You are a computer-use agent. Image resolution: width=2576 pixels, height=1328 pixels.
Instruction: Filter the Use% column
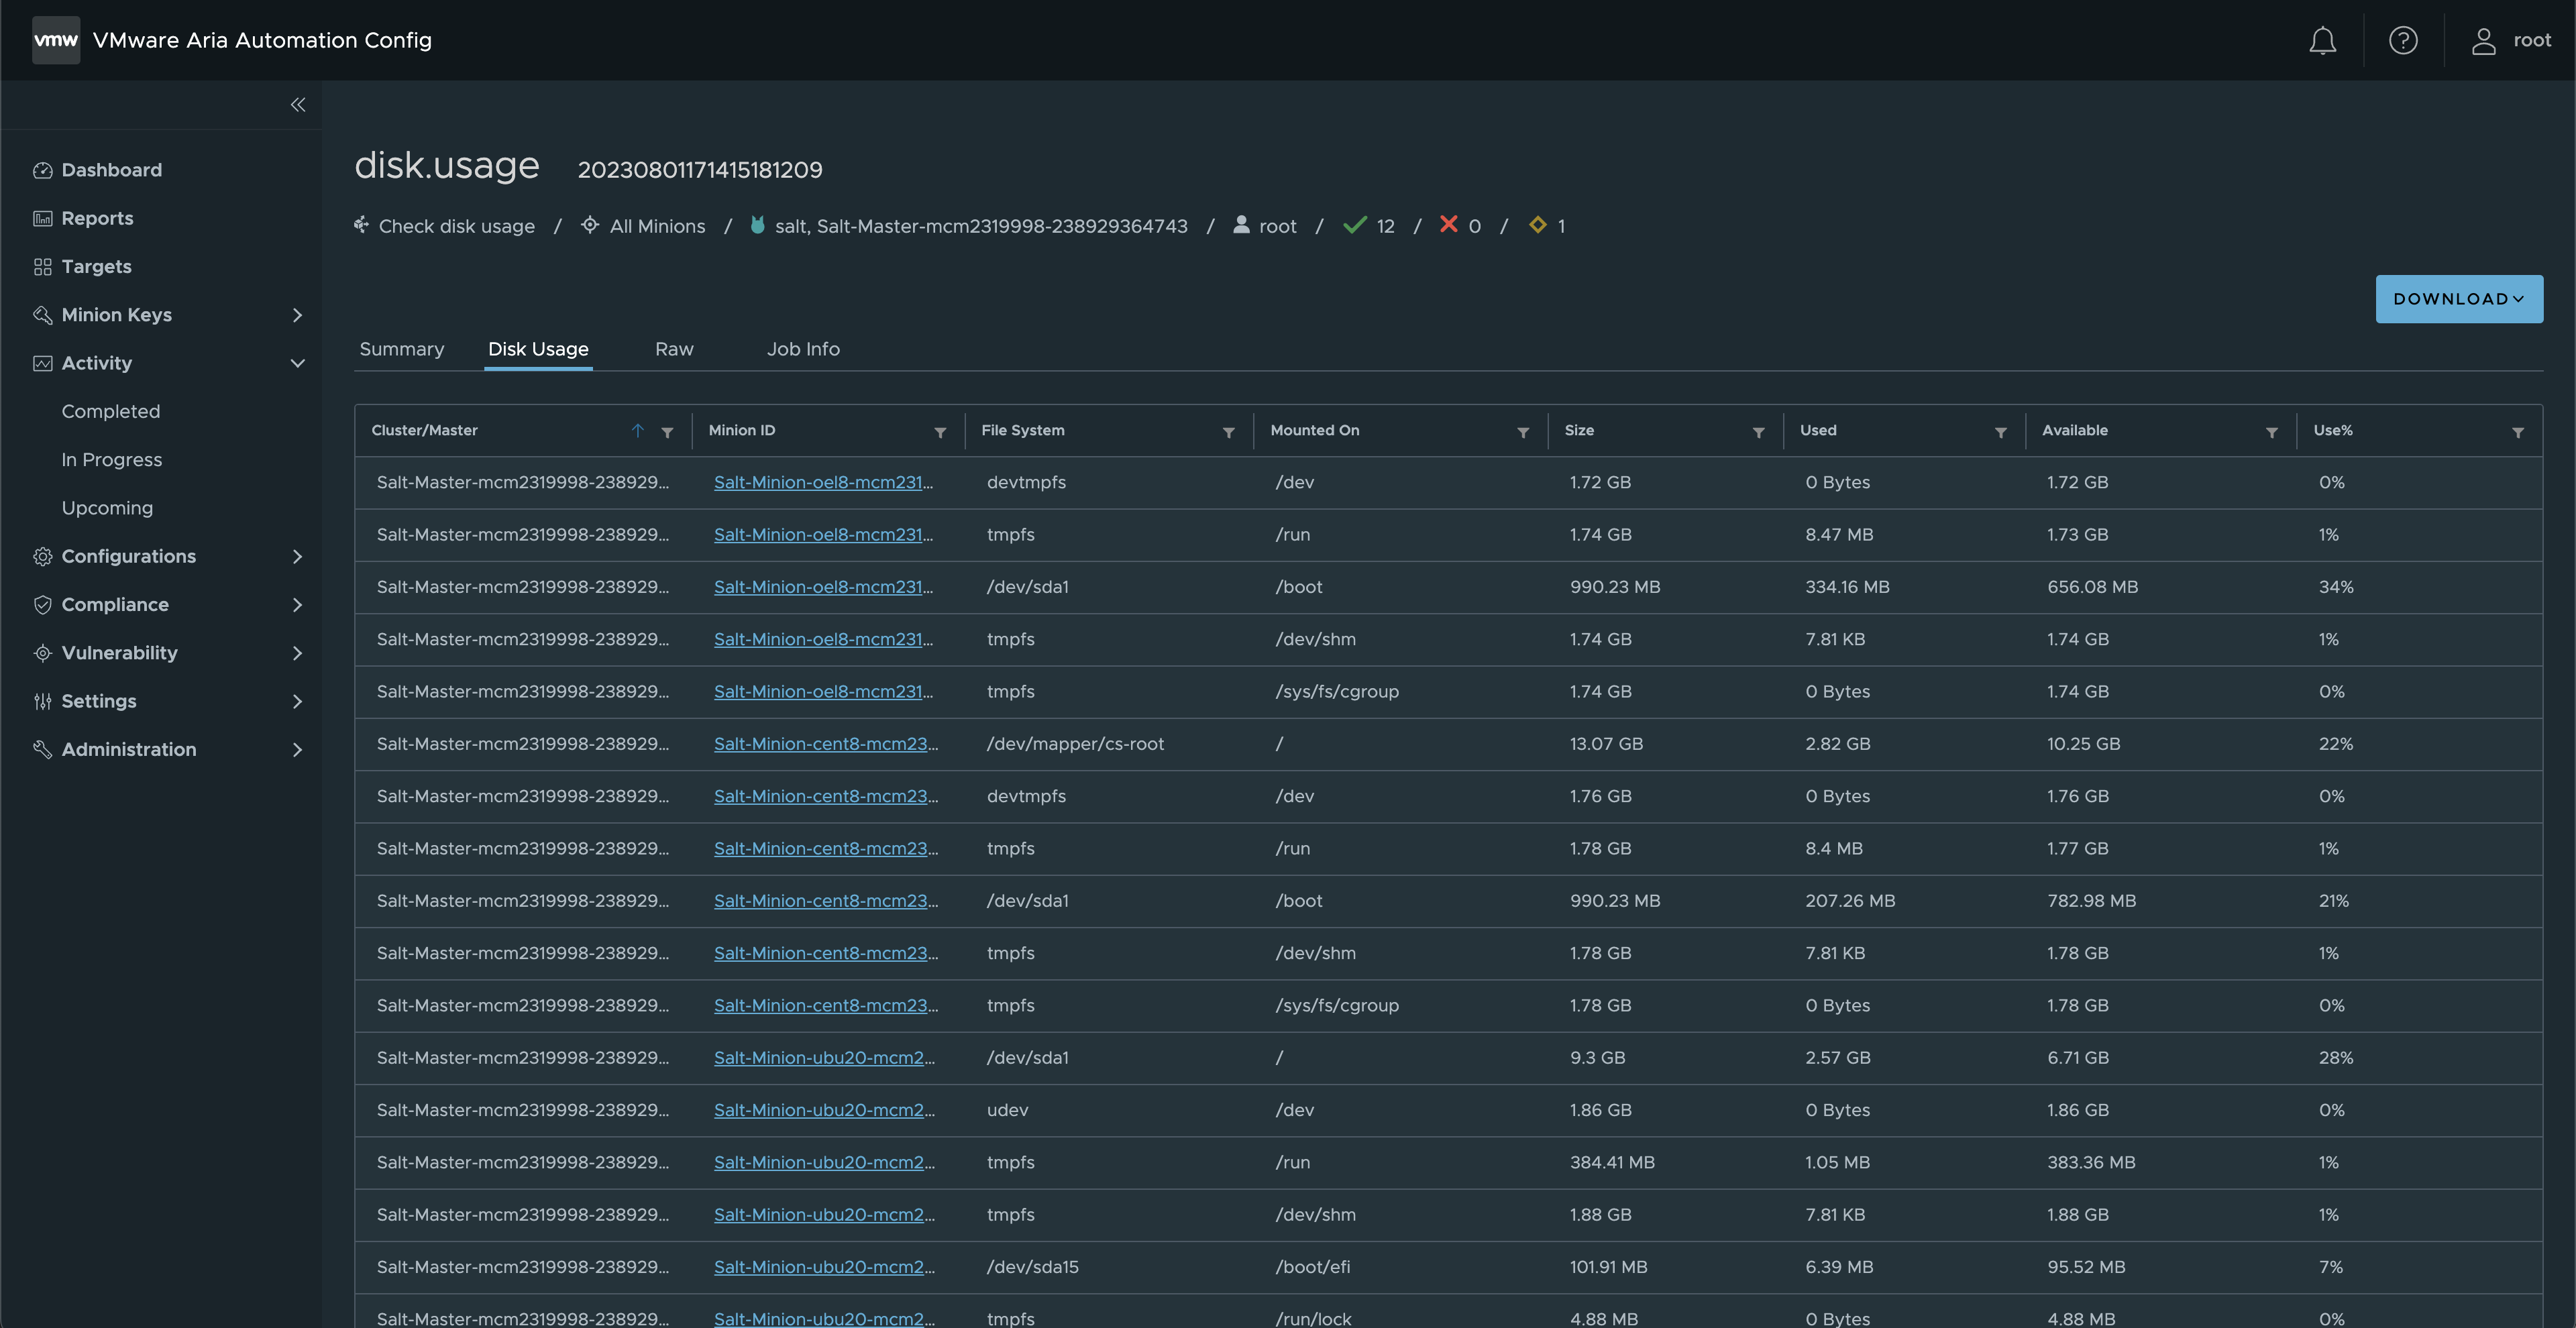coord(2517,432)
